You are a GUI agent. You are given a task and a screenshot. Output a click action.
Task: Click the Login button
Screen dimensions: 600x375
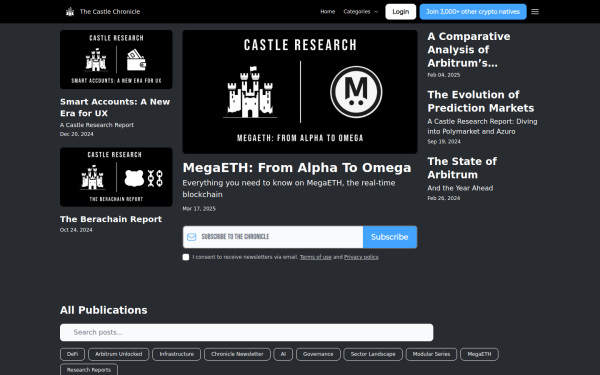pos(401,12)
